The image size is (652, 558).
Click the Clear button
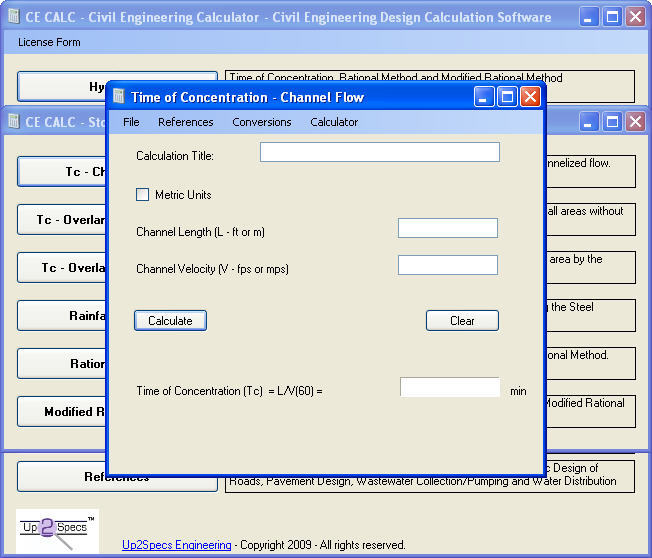[x=462, y=321]
